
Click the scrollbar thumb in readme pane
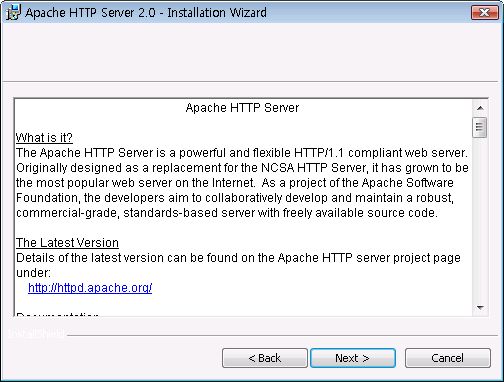(x=480, y=127)
